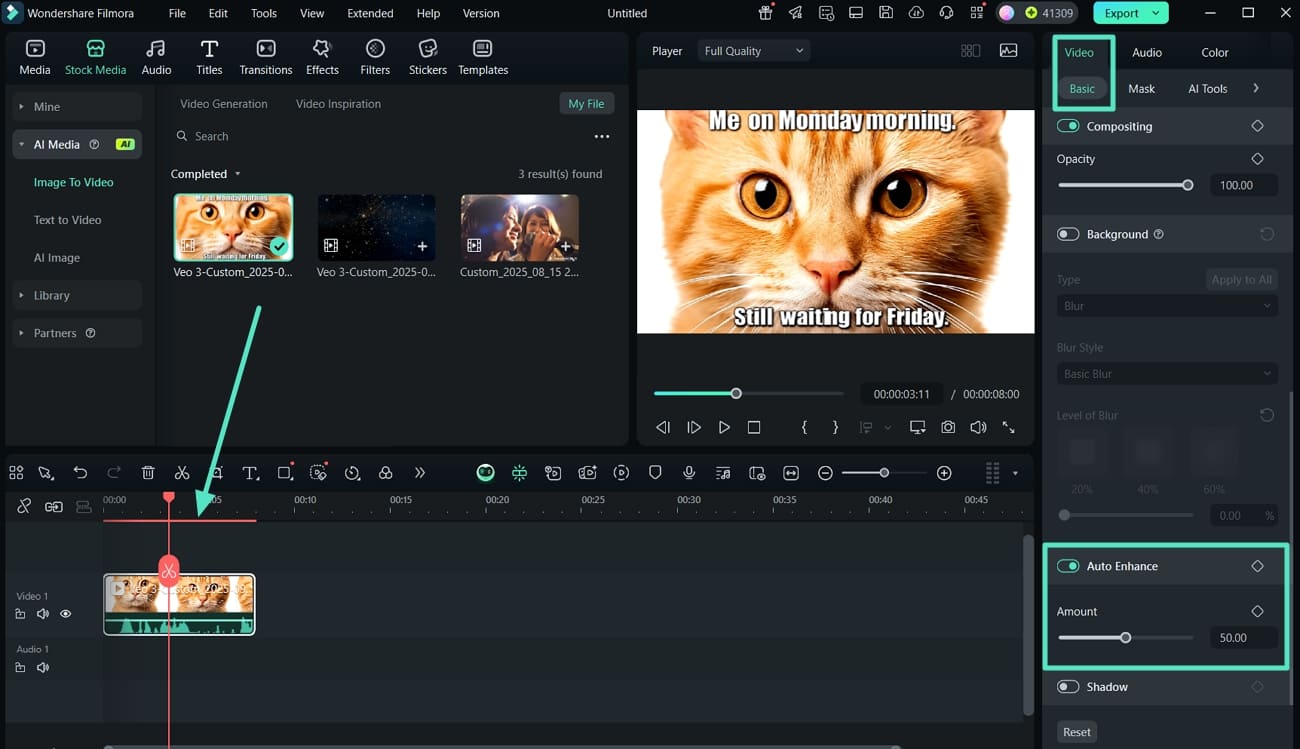Turn off the Auto Enhance switch
Screen dimensions: 1300x749
click(x=1068, y=566)
